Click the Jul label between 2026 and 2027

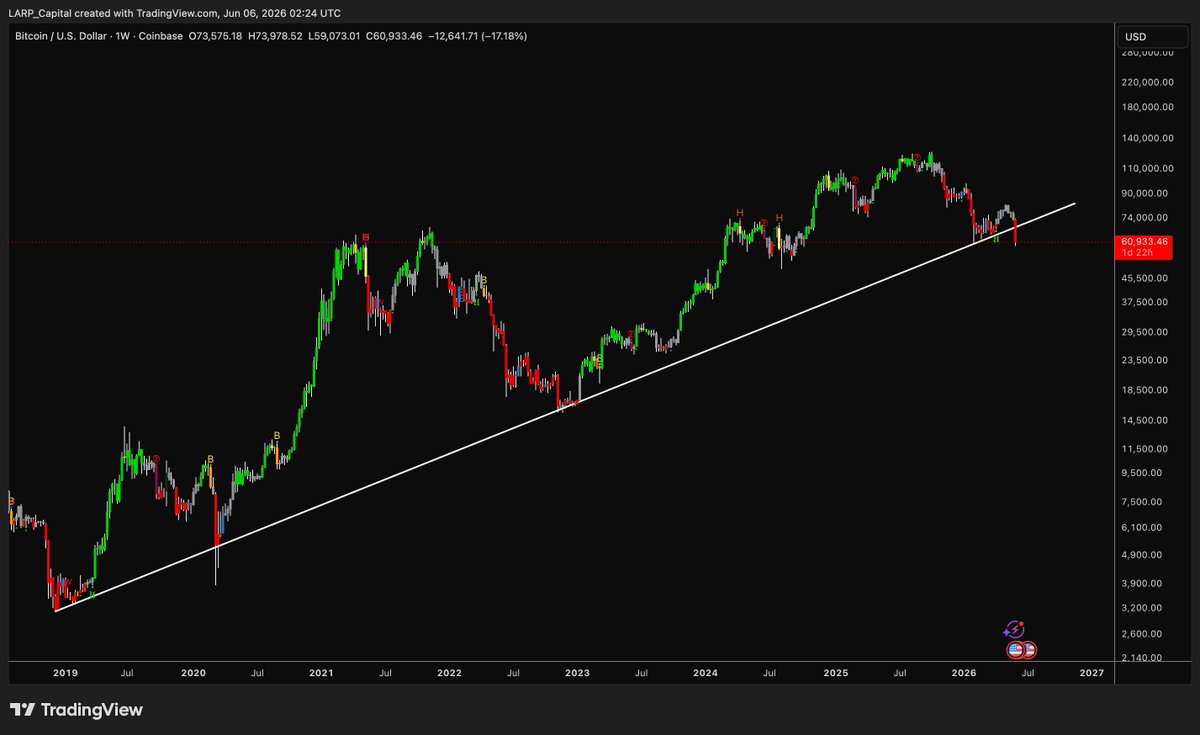pyautogui.click(x=1026, y=674)
